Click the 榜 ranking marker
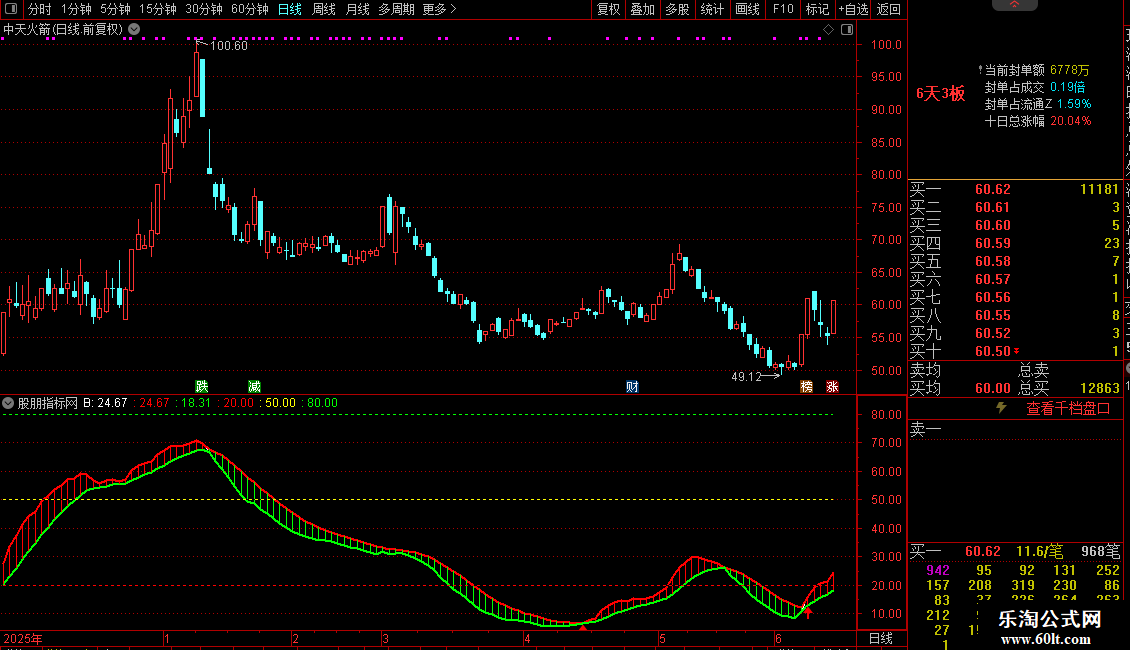The width and height of the screenshot is (1130, 650). coord(806,387)
